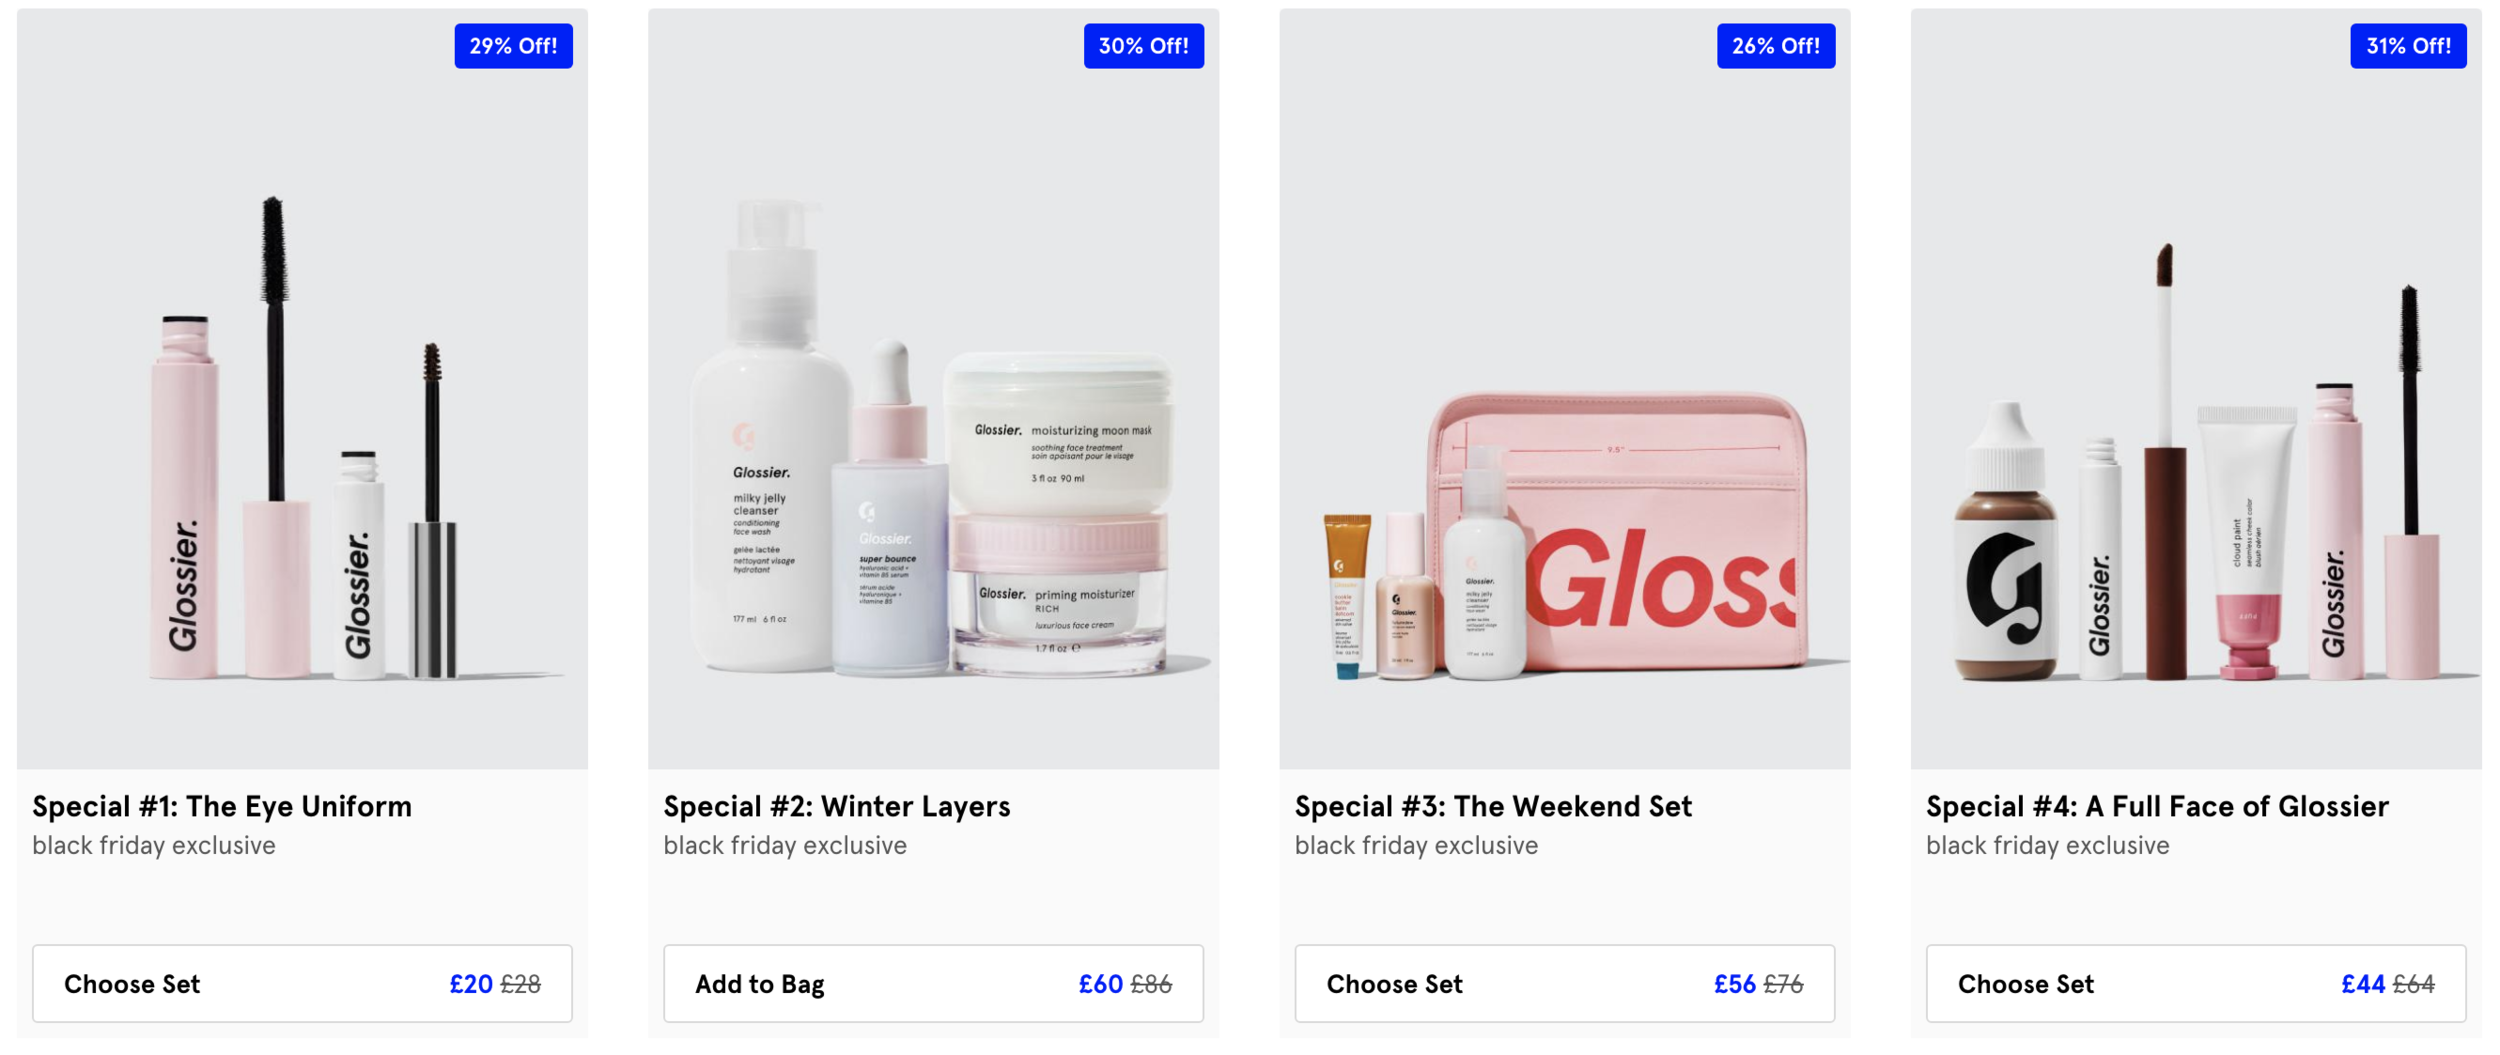Add Winter Layers to Bag
Viewport: 2500px width, 1055px height.
pyautogui.click(x=933, y=983)
